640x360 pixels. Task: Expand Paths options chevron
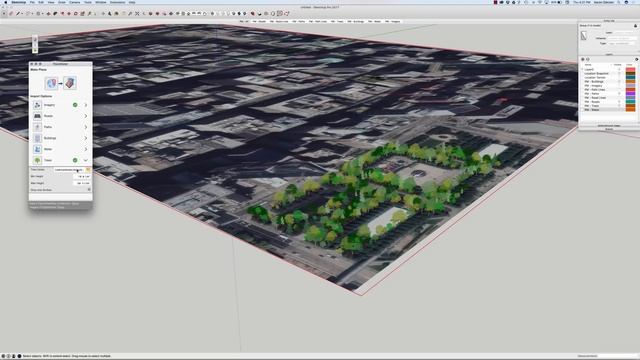click(86, 127)
